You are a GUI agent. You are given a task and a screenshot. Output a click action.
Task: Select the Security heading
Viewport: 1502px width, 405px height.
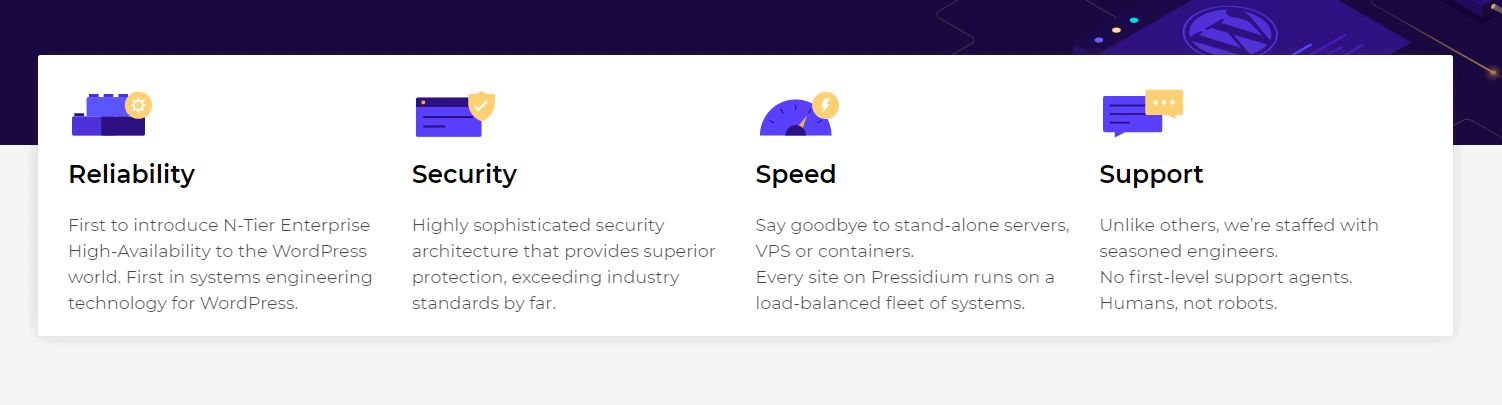pos(464,174)
